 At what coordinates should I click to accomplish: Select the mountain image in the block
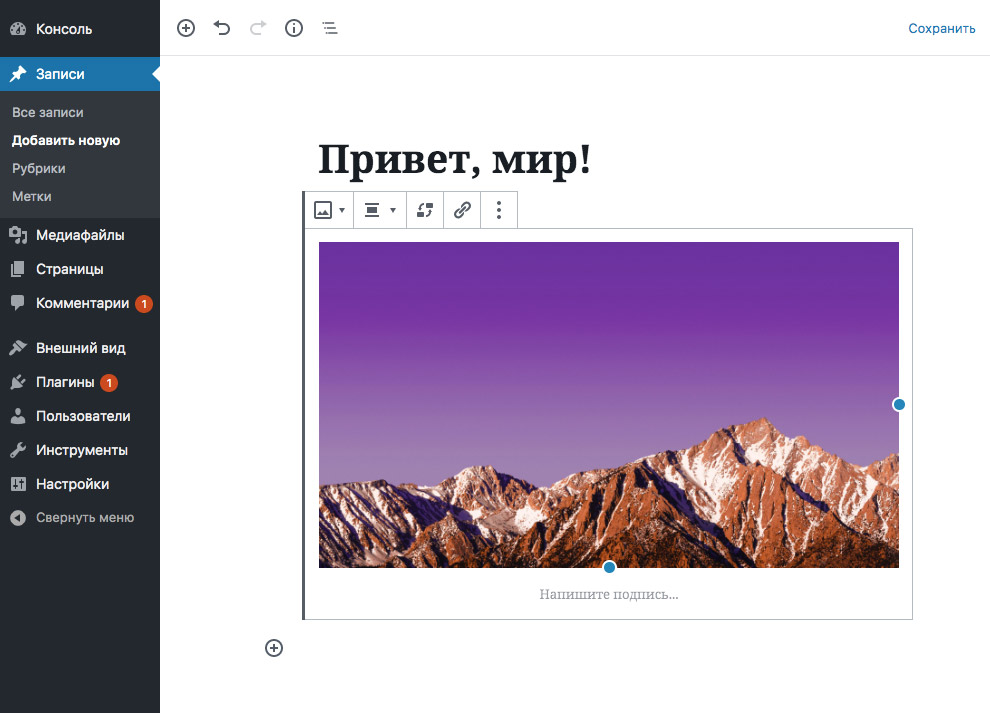pyautogui.click(x=609, y=405)
